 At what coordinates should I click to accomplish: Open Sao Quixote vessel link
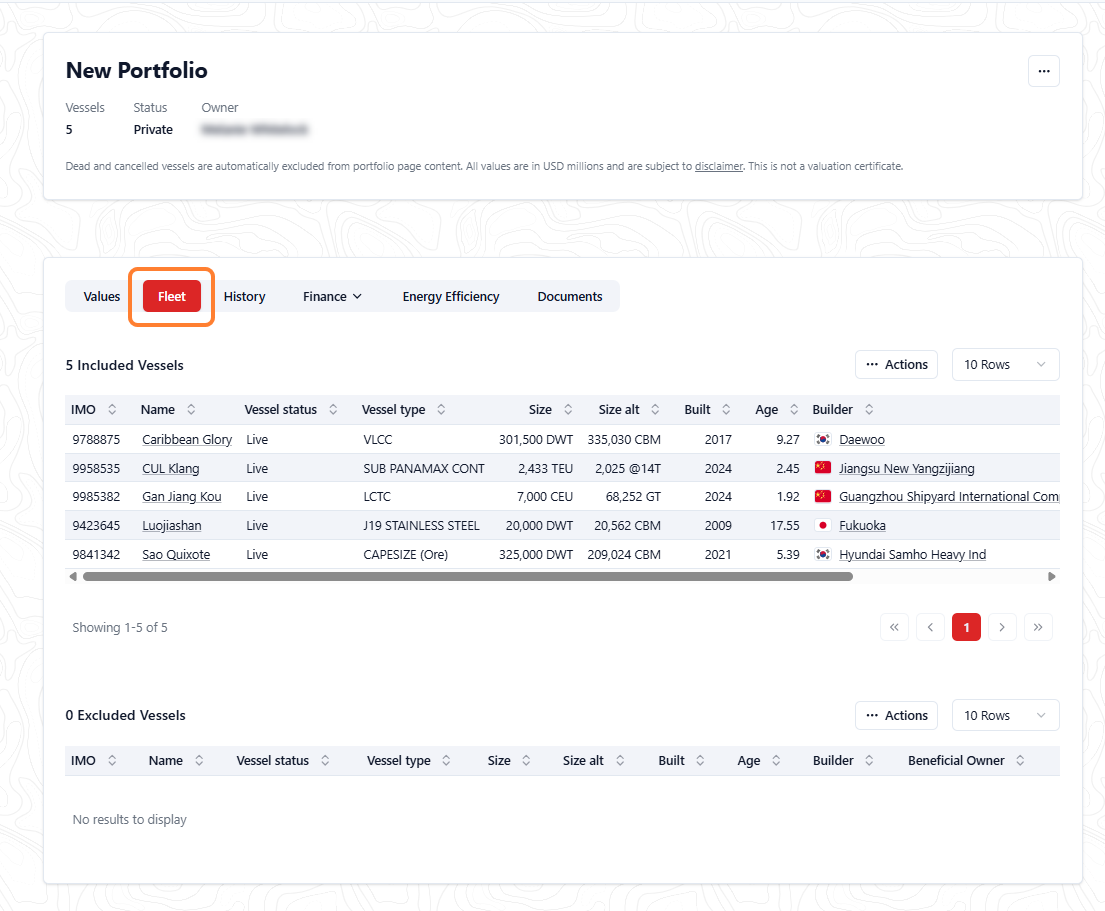[x=176, y=554]
